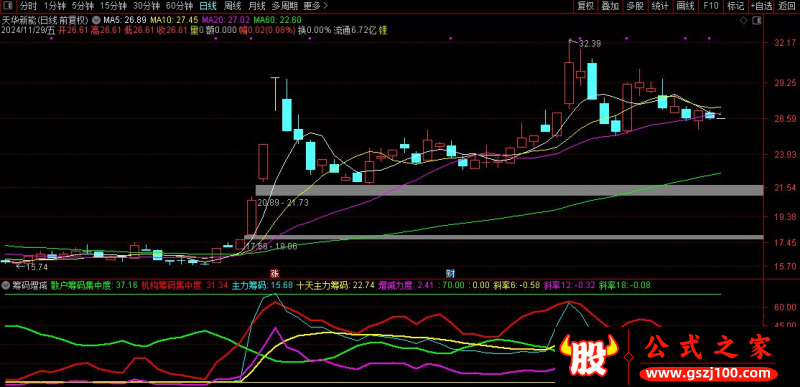Add stock with the +自选 button
The image size is (800, 387).
click(x=761, y=6)
